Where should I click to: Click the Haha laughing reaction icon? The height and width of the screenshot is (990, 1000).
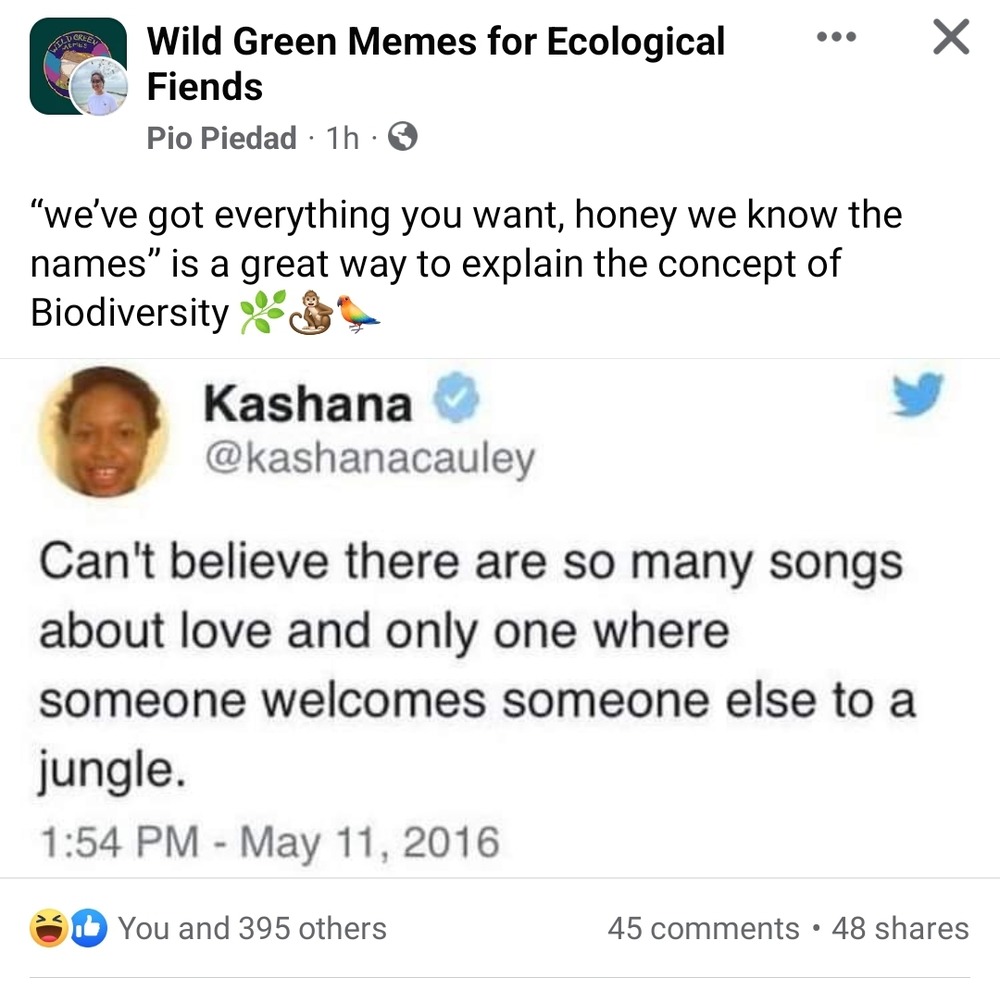tap(46, 928)
